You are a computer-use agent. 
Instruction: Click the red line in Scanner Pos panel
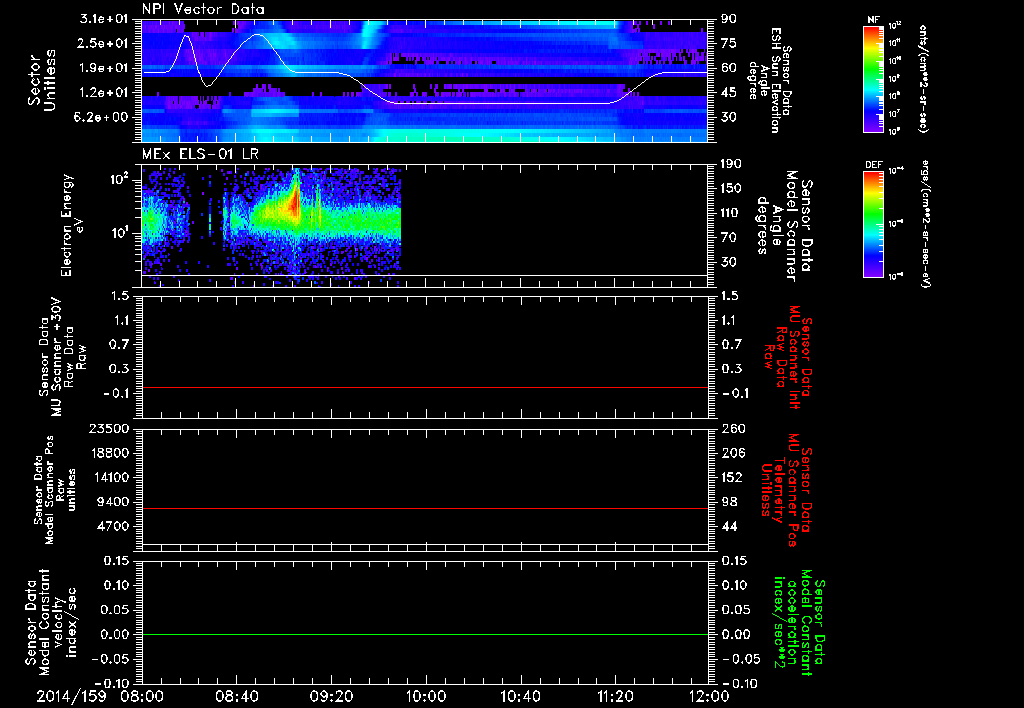tap(425, 508)
